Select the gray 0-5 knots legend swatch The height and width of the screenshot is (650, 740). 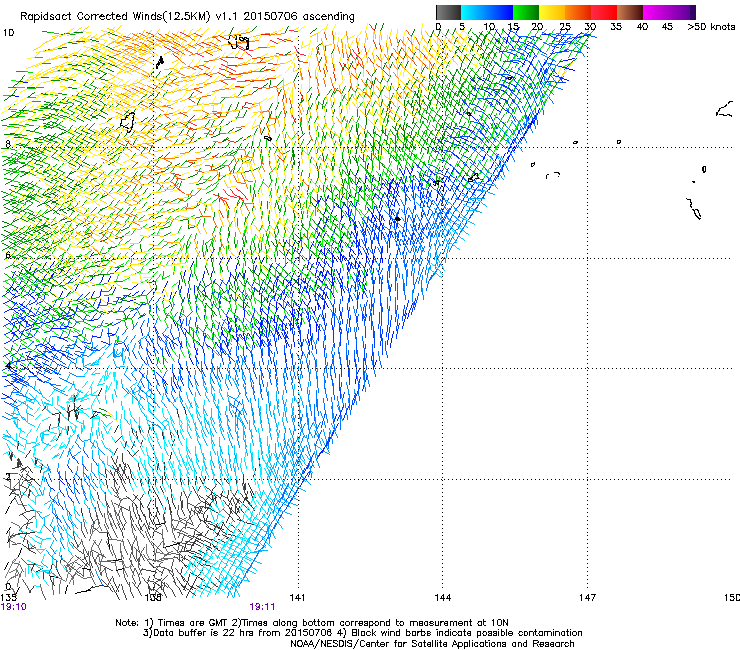[x=448, y=12]
